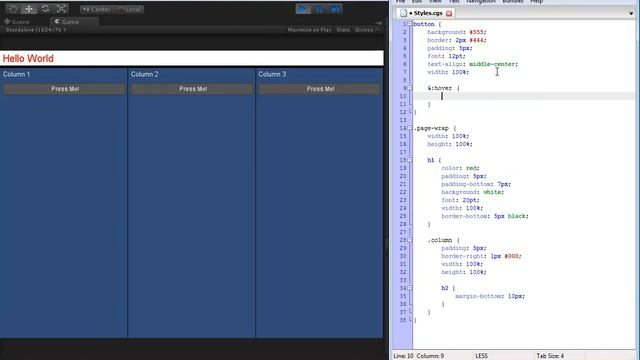Viewport: 640px width, 360px height.
Task: Click Press Me! button in Column 3
Action: tap(320, 89)
